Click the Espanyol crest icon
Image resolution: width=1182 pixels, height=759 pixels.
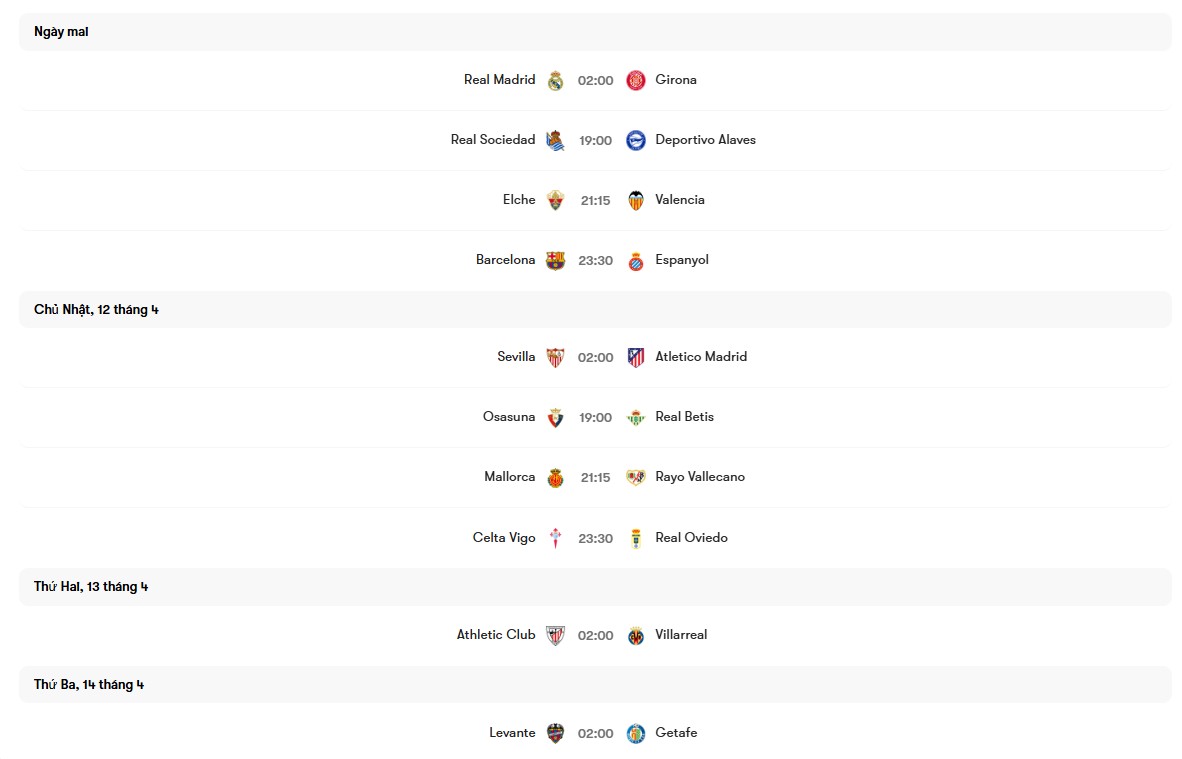click(636, 260)
